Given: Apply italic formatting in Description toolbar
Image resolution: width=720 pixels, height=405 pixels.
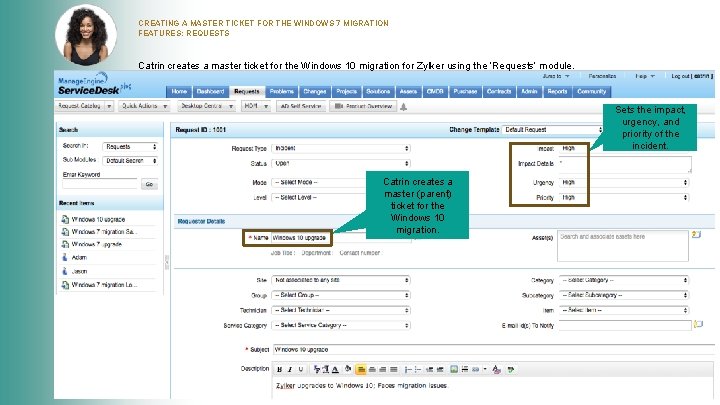Looking at the screenshot, I should tap(290, 370).
